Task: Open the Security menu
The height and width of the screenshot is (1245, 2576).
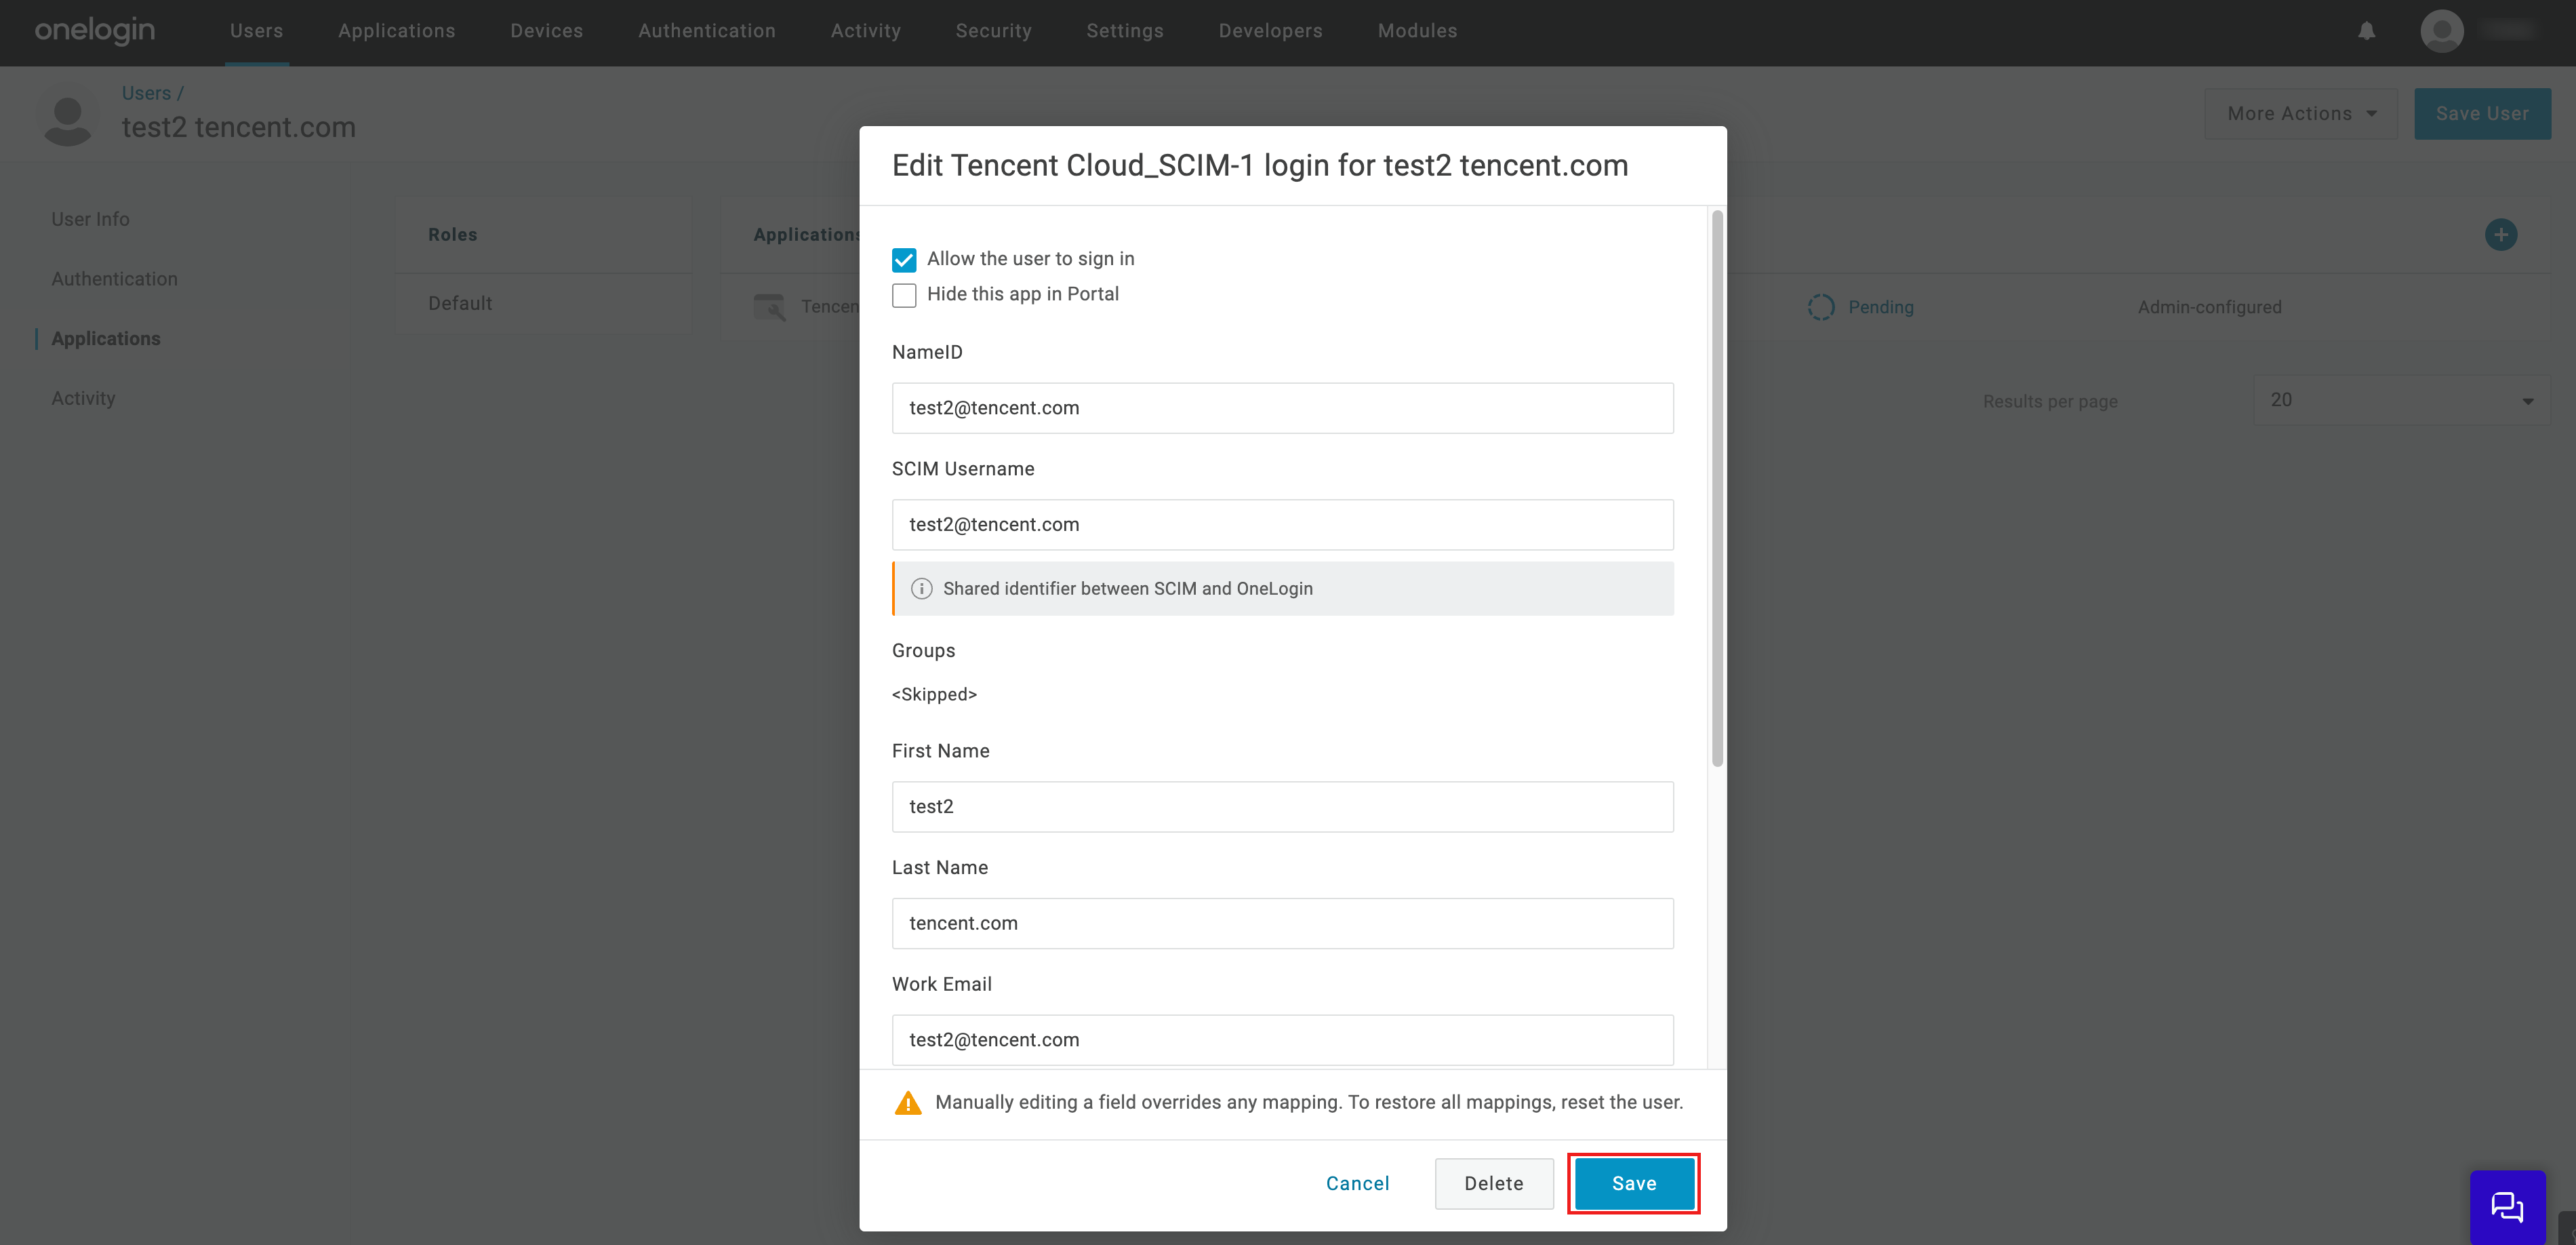Action: tap(993, 31)
